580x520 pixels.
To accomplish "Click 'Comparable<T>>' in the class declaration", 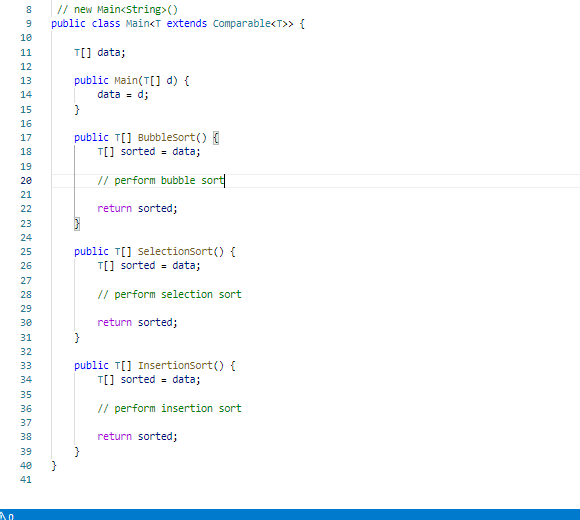I will tap(253, 24).
